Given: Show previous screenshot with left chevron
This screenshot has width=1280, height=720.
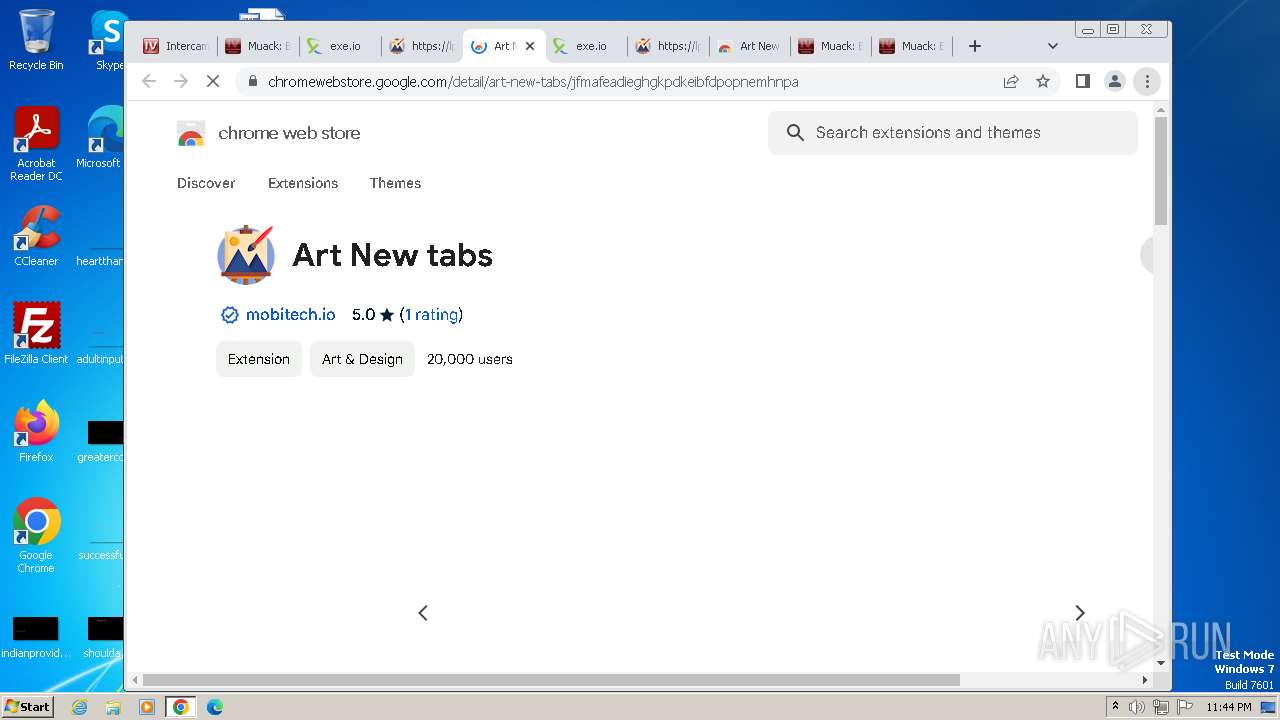Looking at the screenshot, I should (x=423, y=612).
